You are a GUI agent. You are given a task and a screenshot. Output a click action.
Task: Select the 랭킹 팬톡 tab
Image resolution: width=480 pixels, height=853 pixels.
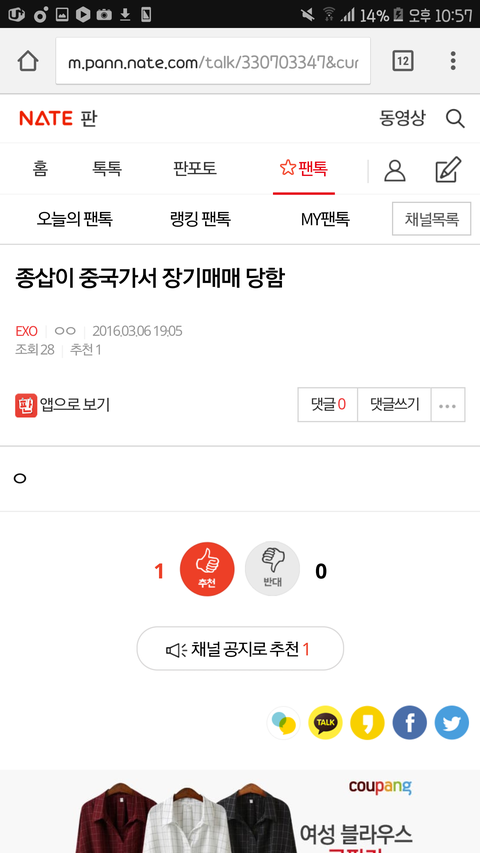200,219
